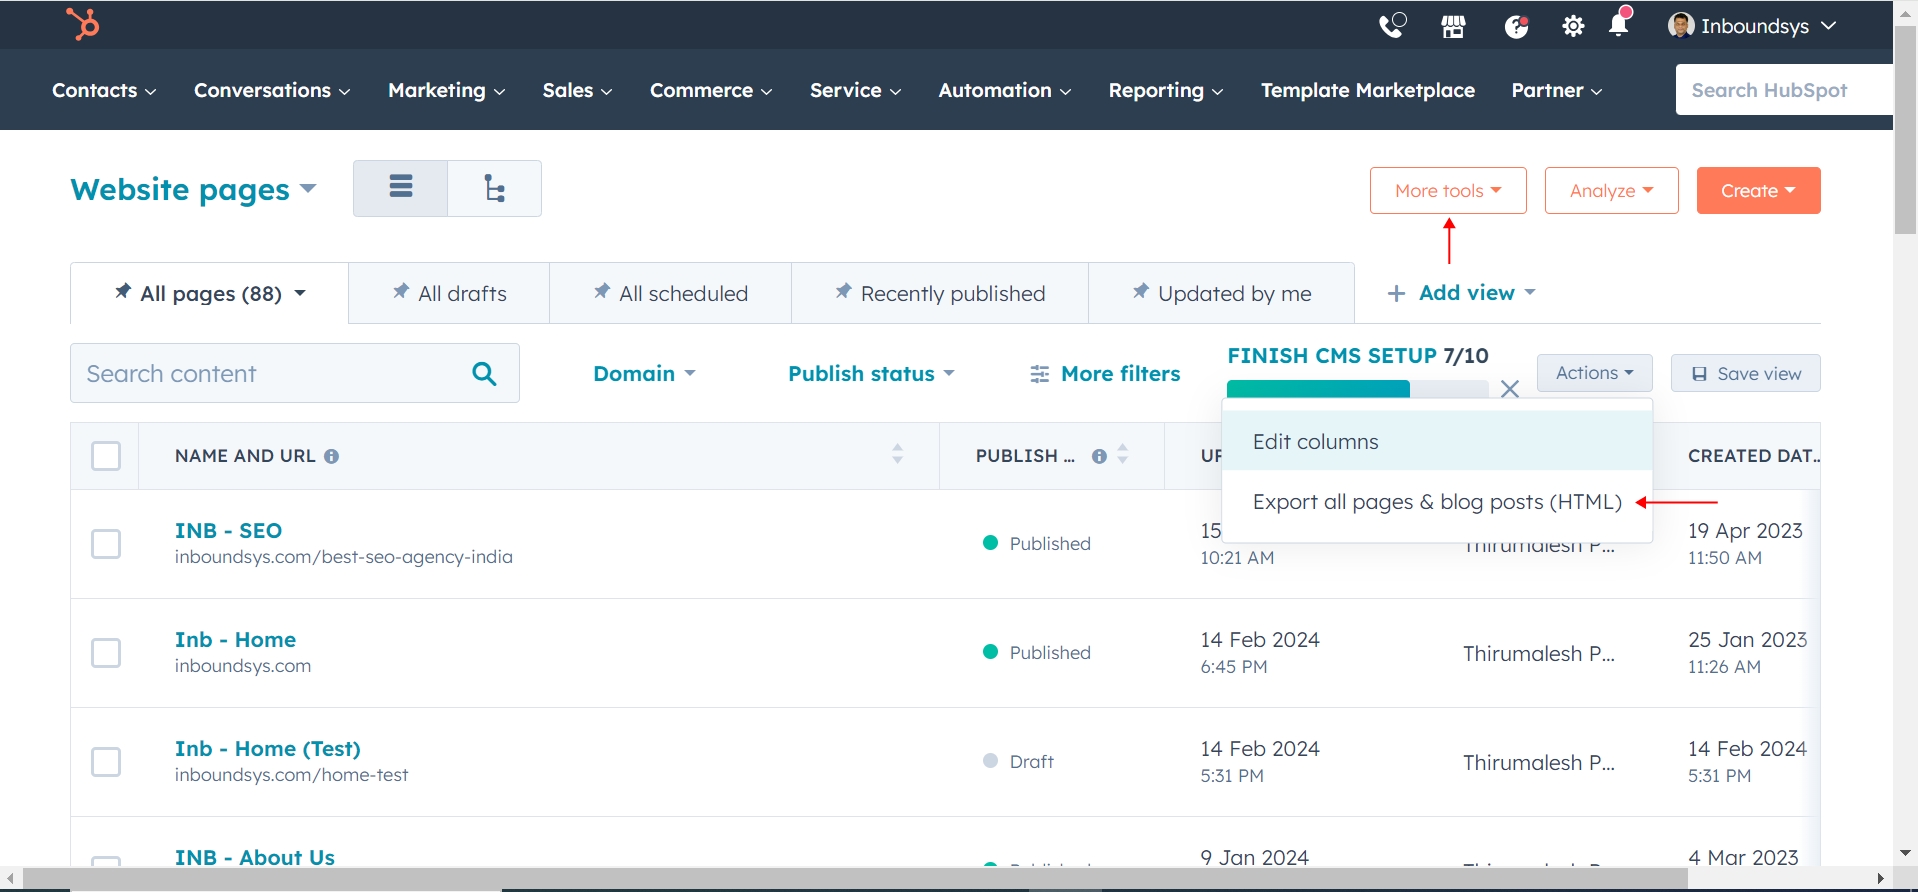Image resolution: width=1918 pixels, height=892 pixels.
Task: Sort by the PUBLISH status column arrows
Action: click(1122, 454)
